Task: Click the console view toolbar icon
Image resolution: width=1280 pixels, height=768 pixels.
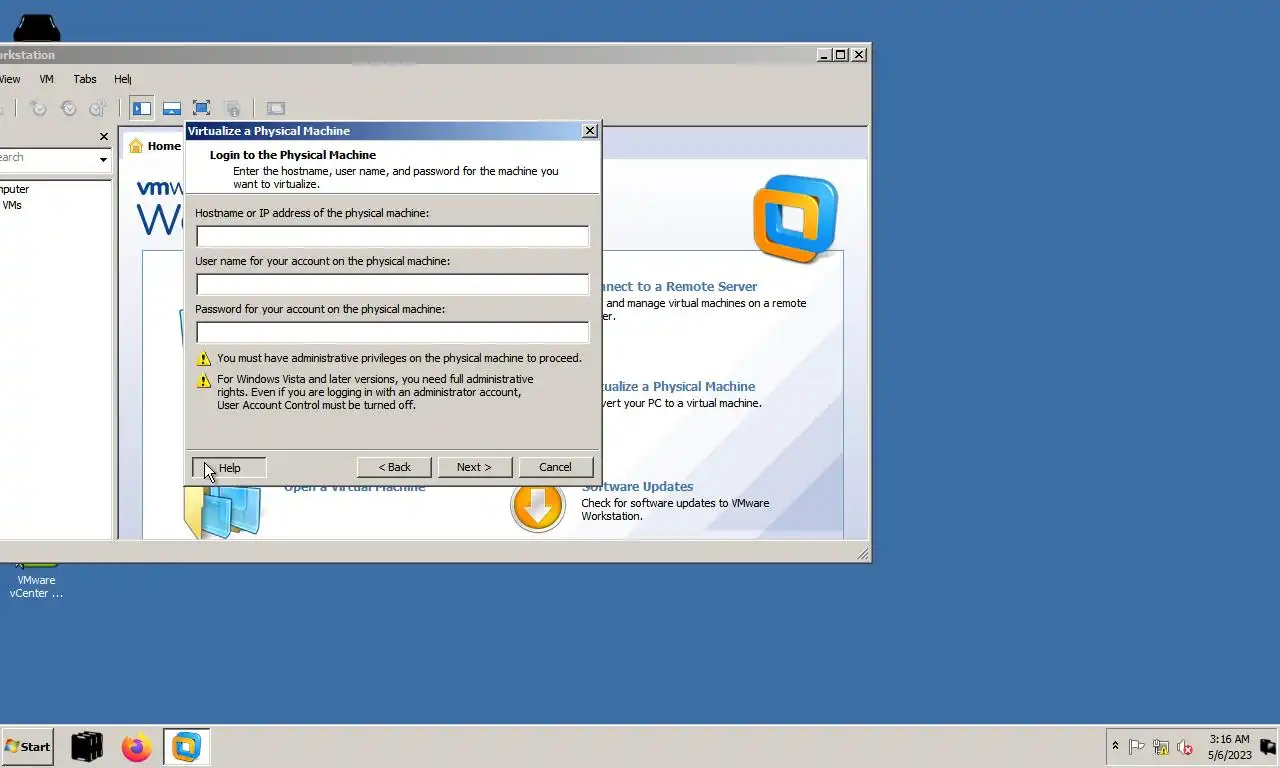Action: point(275,108)
